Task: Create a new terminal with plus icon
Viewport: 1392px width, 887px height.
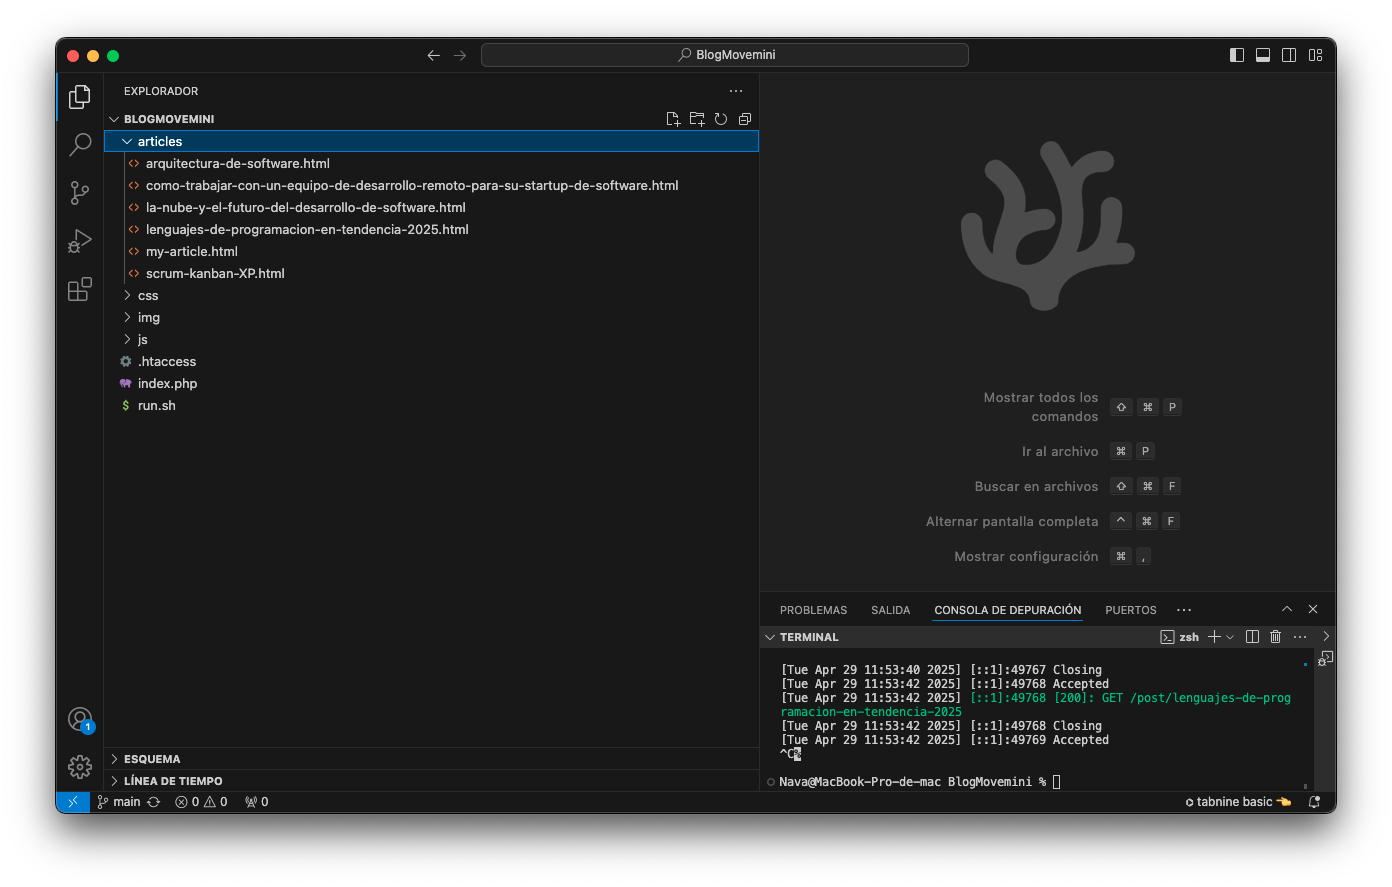Action: click(1214, 637)
